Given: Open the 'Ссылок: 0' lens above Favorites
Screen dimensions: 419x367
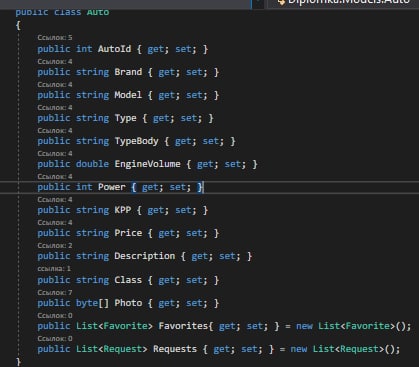Looking at the screenshot, I should pos(55,315).
